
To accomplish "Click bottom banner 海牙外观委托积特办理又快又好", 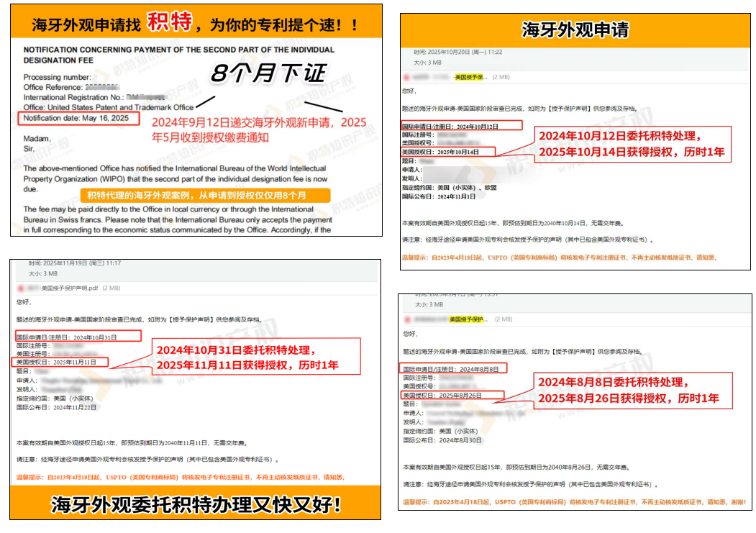I will click(195, 505).
